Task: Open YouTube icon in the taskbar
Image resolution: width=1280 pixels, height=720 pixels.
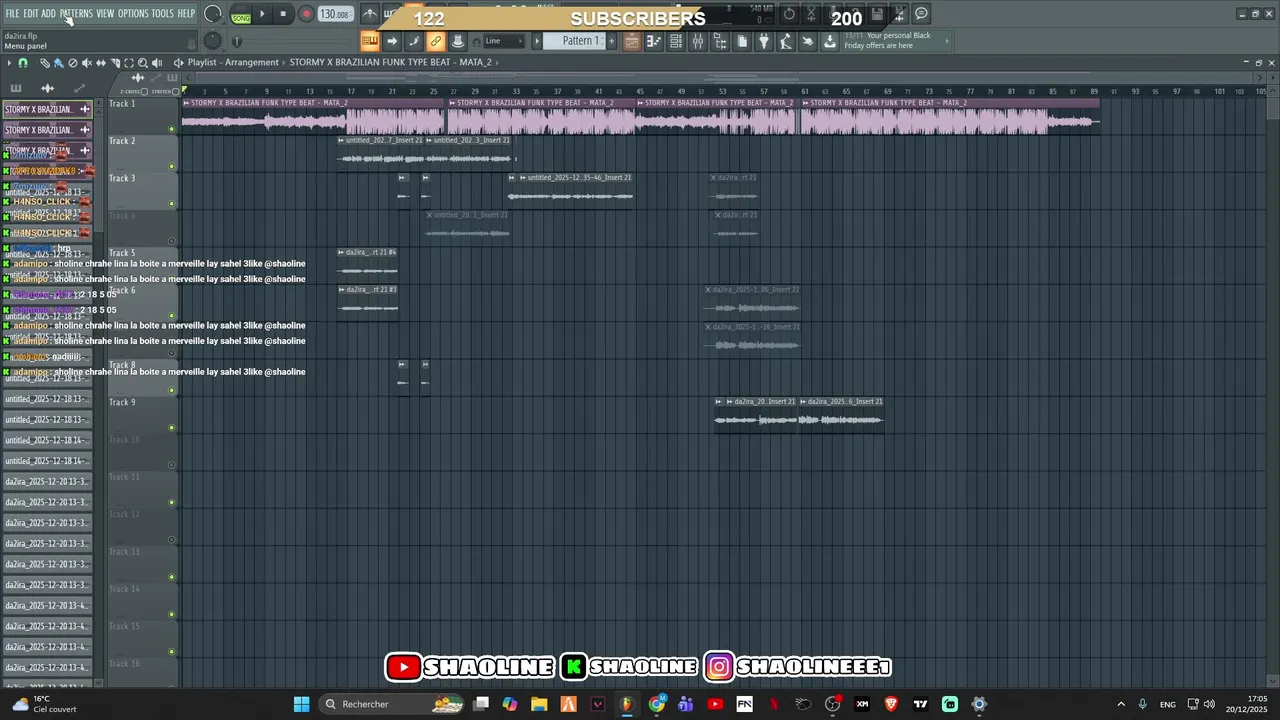Action: click(715, 704)
